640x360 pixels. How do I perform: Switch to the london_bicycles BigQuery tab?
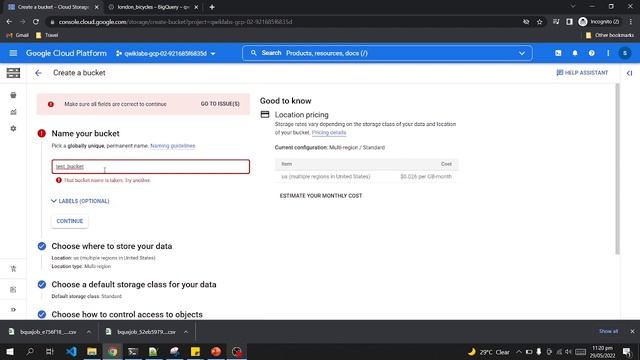(152, 7)
